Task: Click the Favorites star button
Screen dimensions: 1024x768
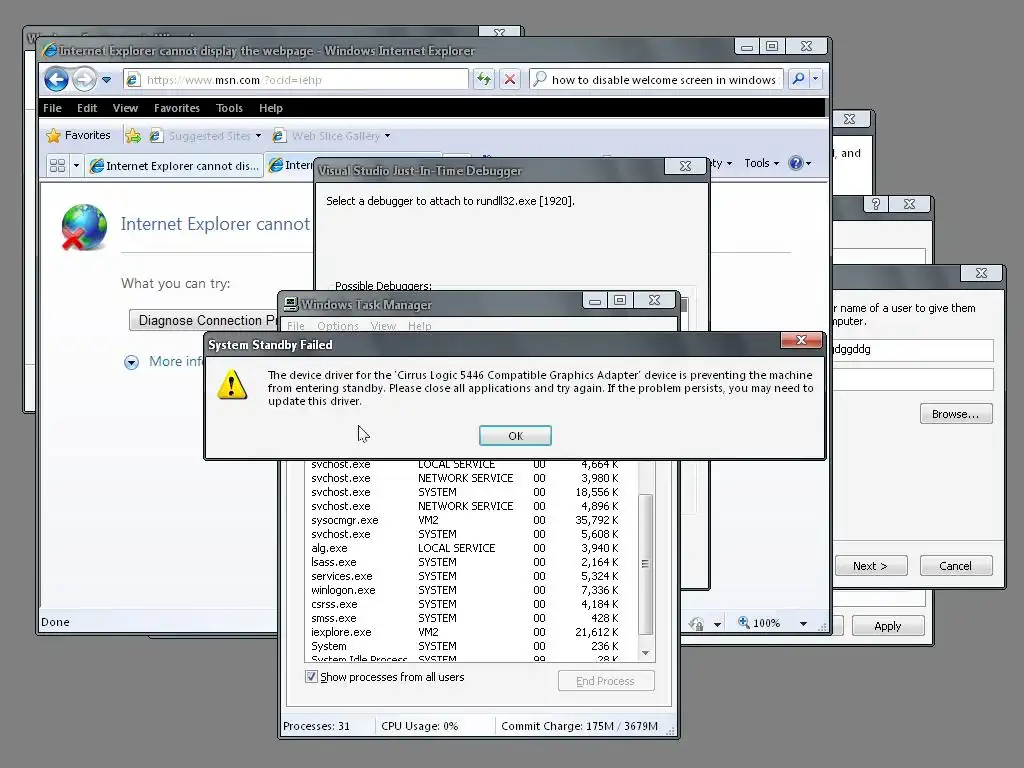Action: pos(78,135)
